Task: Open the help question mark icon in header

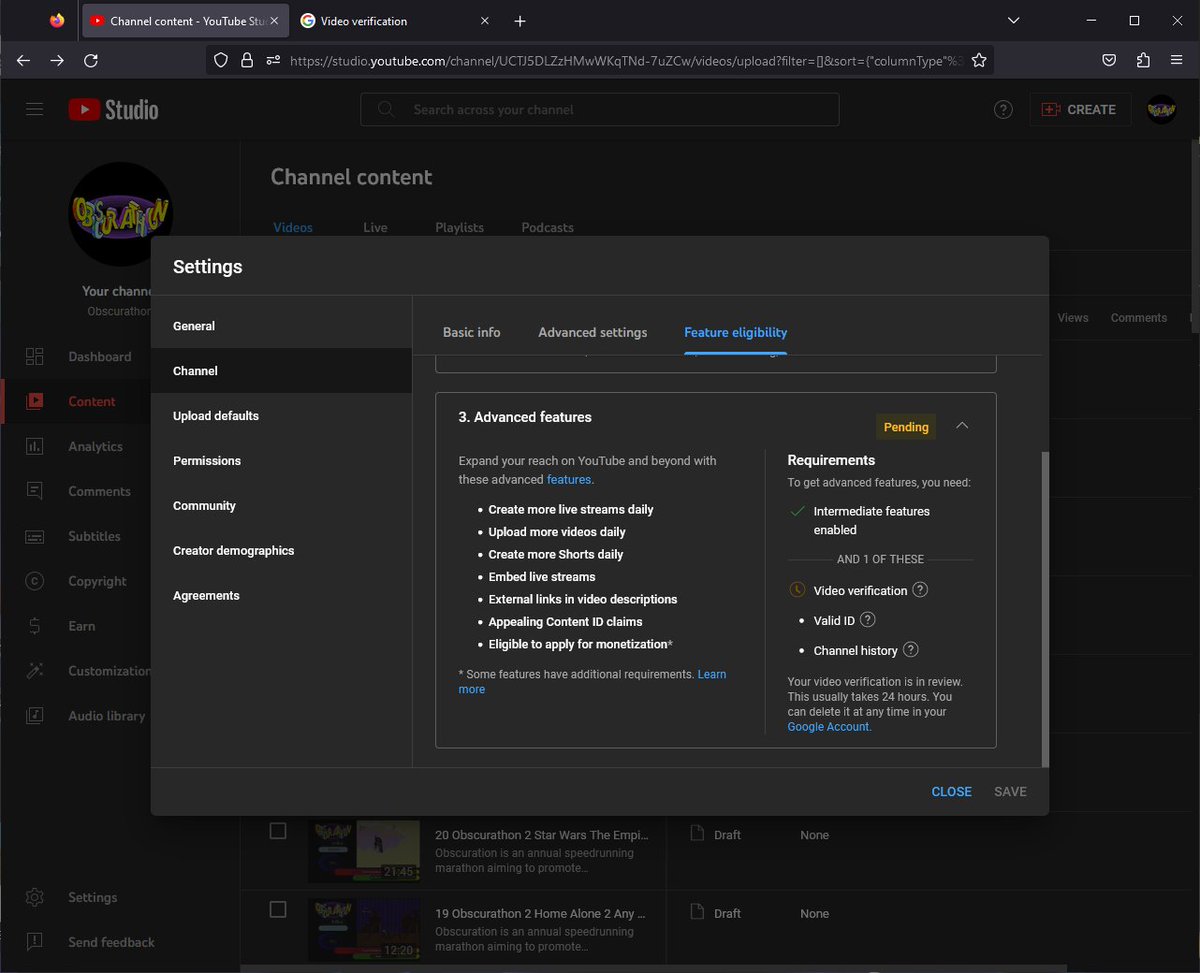Action: point(1003,110)
